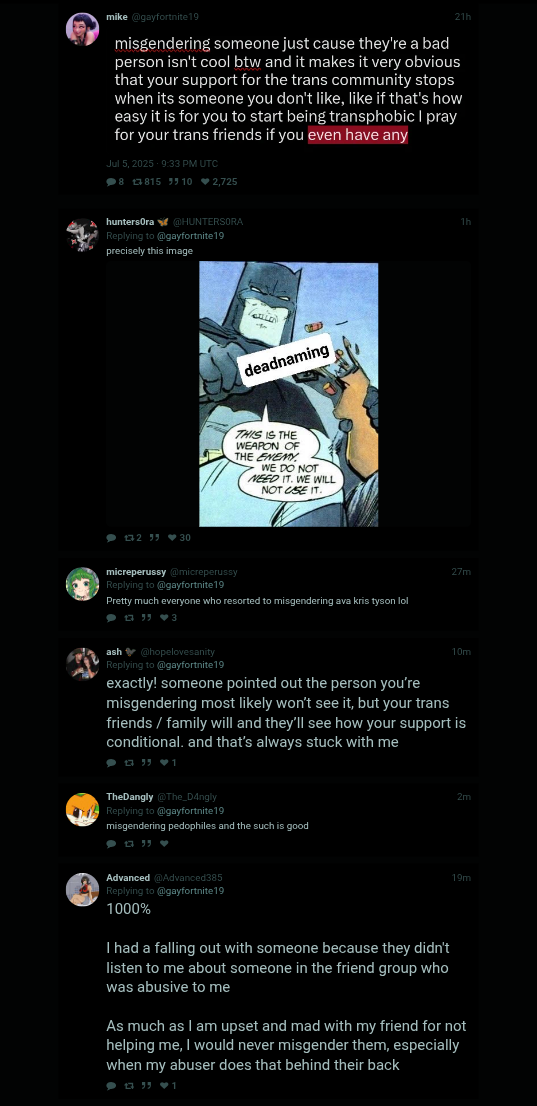The image size is (537, 1106).
Task: Click the retweet icon showing 815
Action: click(137, 181)
